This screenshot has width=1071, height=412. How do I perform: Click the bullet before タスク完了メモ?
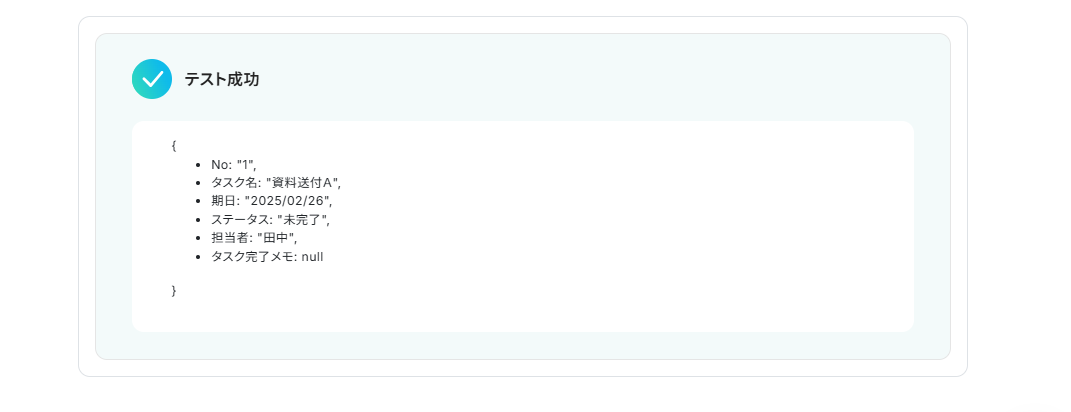(197, 258)
